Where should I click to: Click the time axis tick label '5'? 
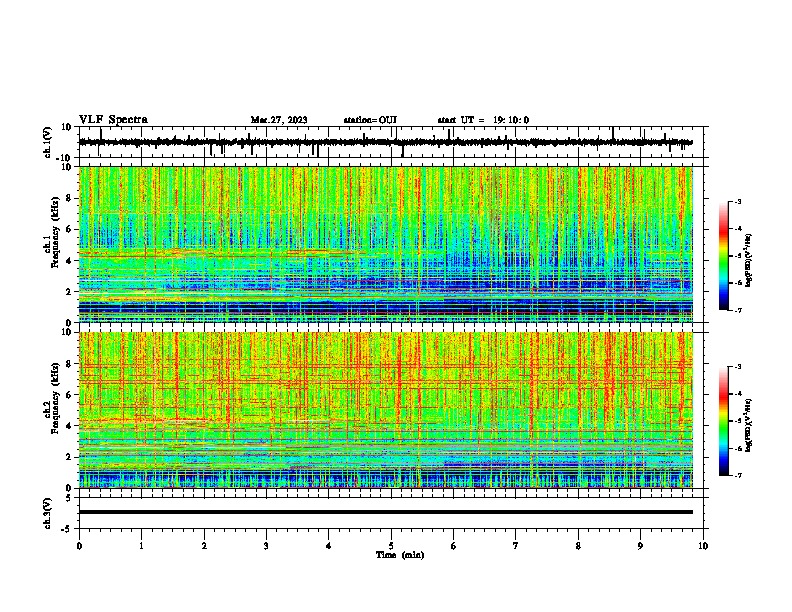[391, 546]
